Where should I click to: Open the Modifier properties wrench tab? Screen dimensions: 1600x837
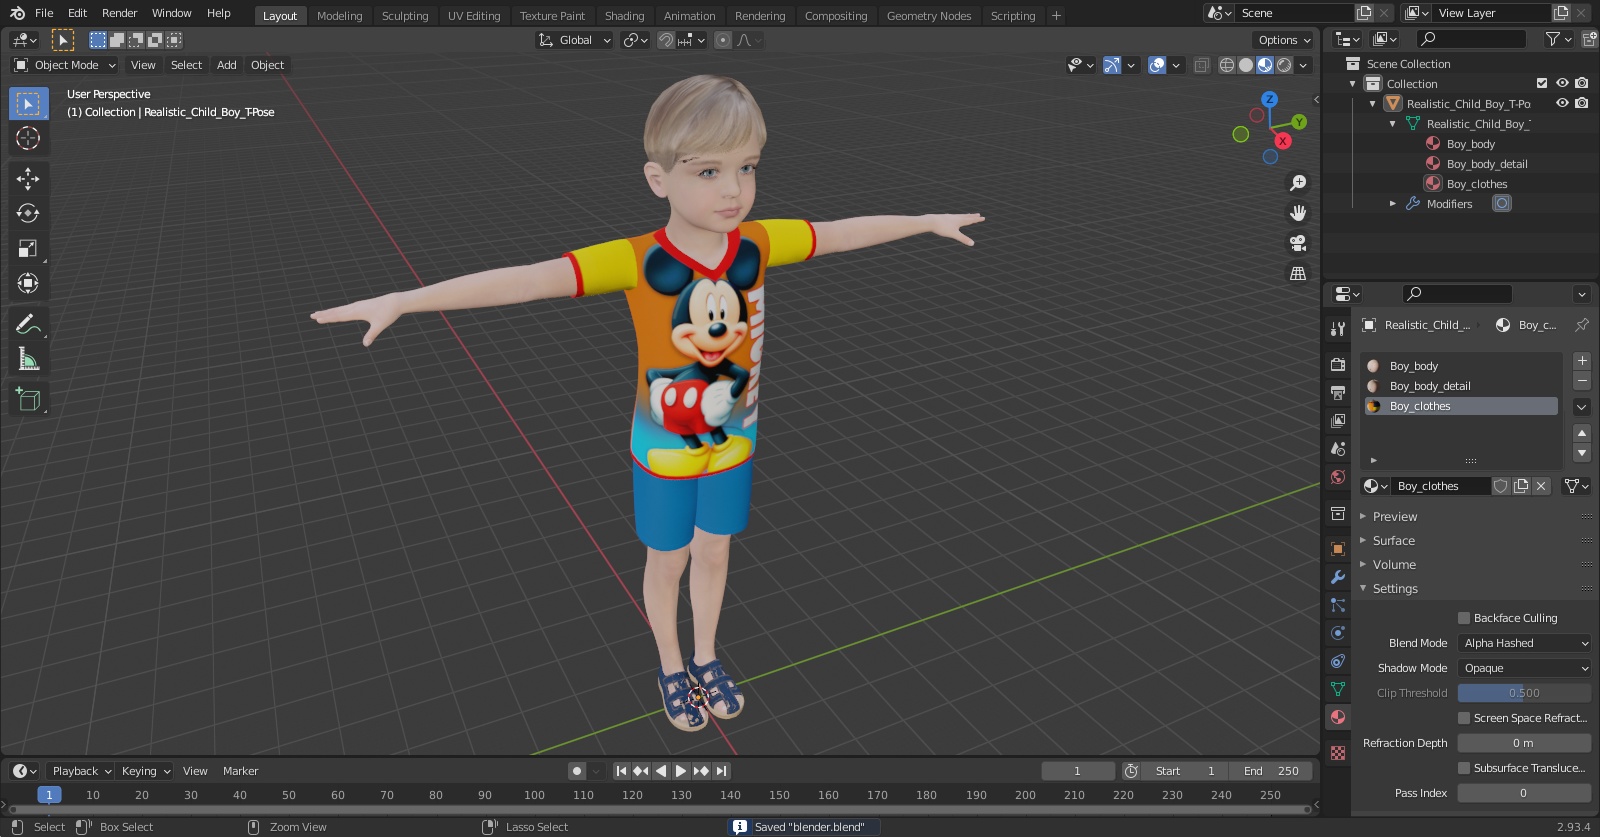click(x=1338, y=577)
